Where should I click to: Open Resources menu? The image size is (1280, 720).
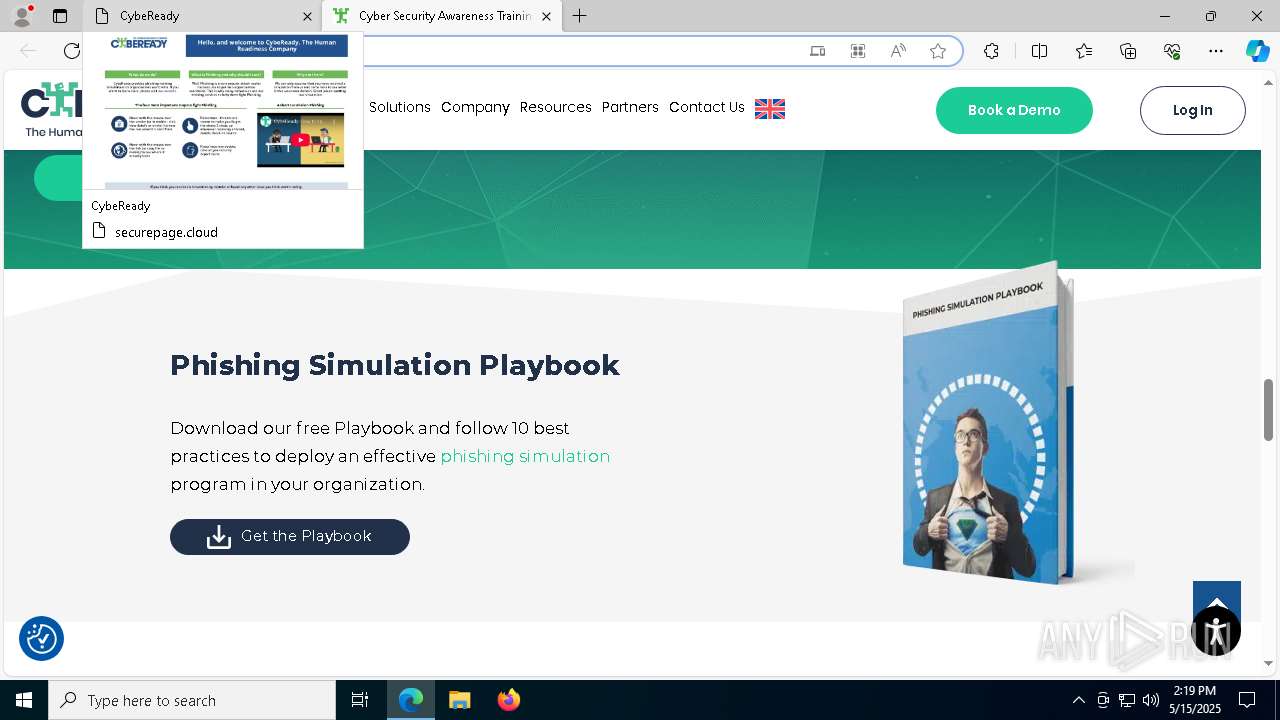point(555,107)
